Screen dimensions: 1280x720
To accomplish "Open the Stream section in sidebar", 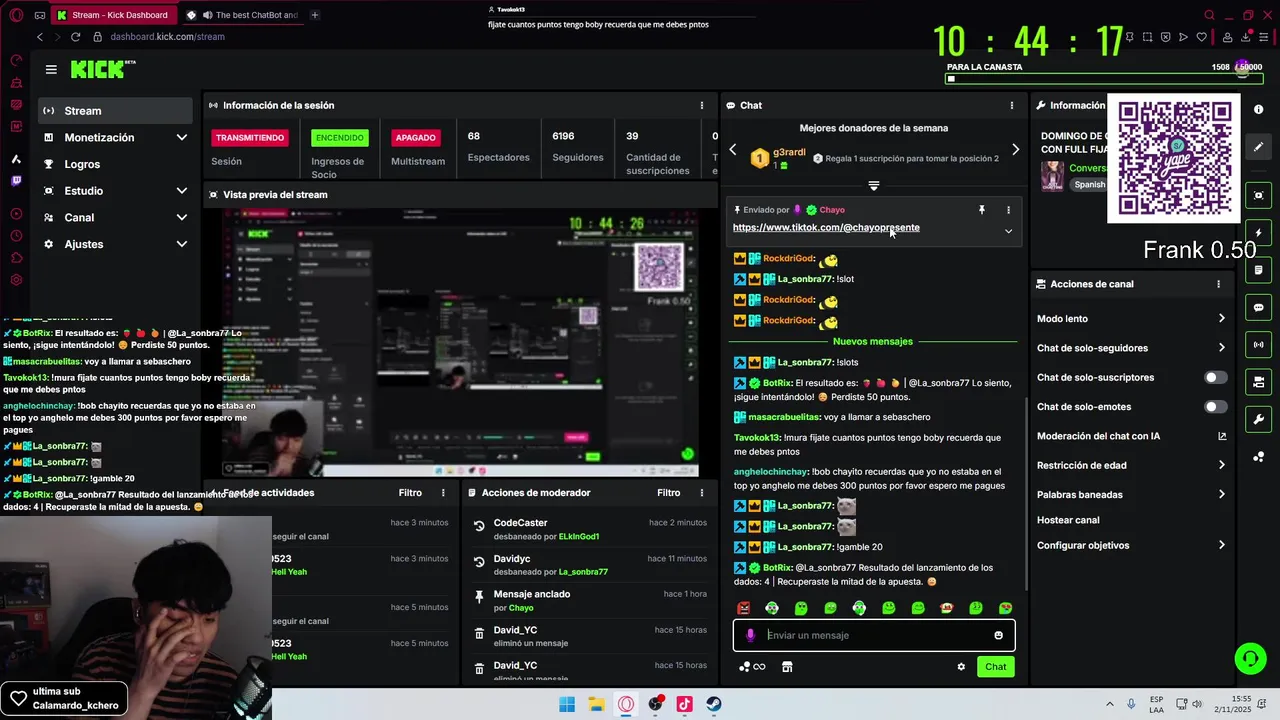I will tap(115, 111).
